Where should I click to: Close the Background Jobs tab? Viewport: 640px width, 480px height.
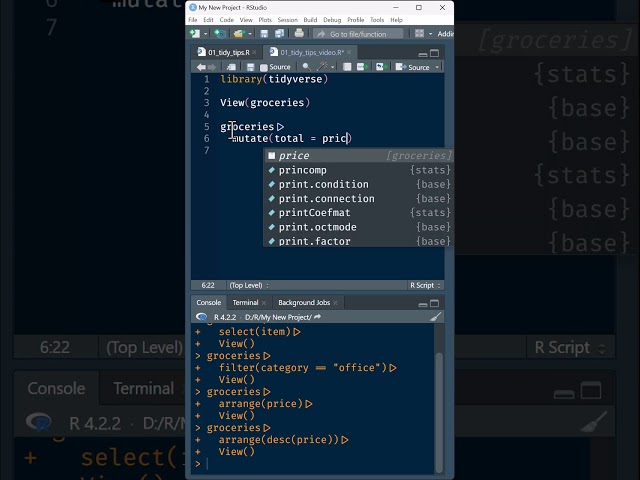[x=336, y=303]
